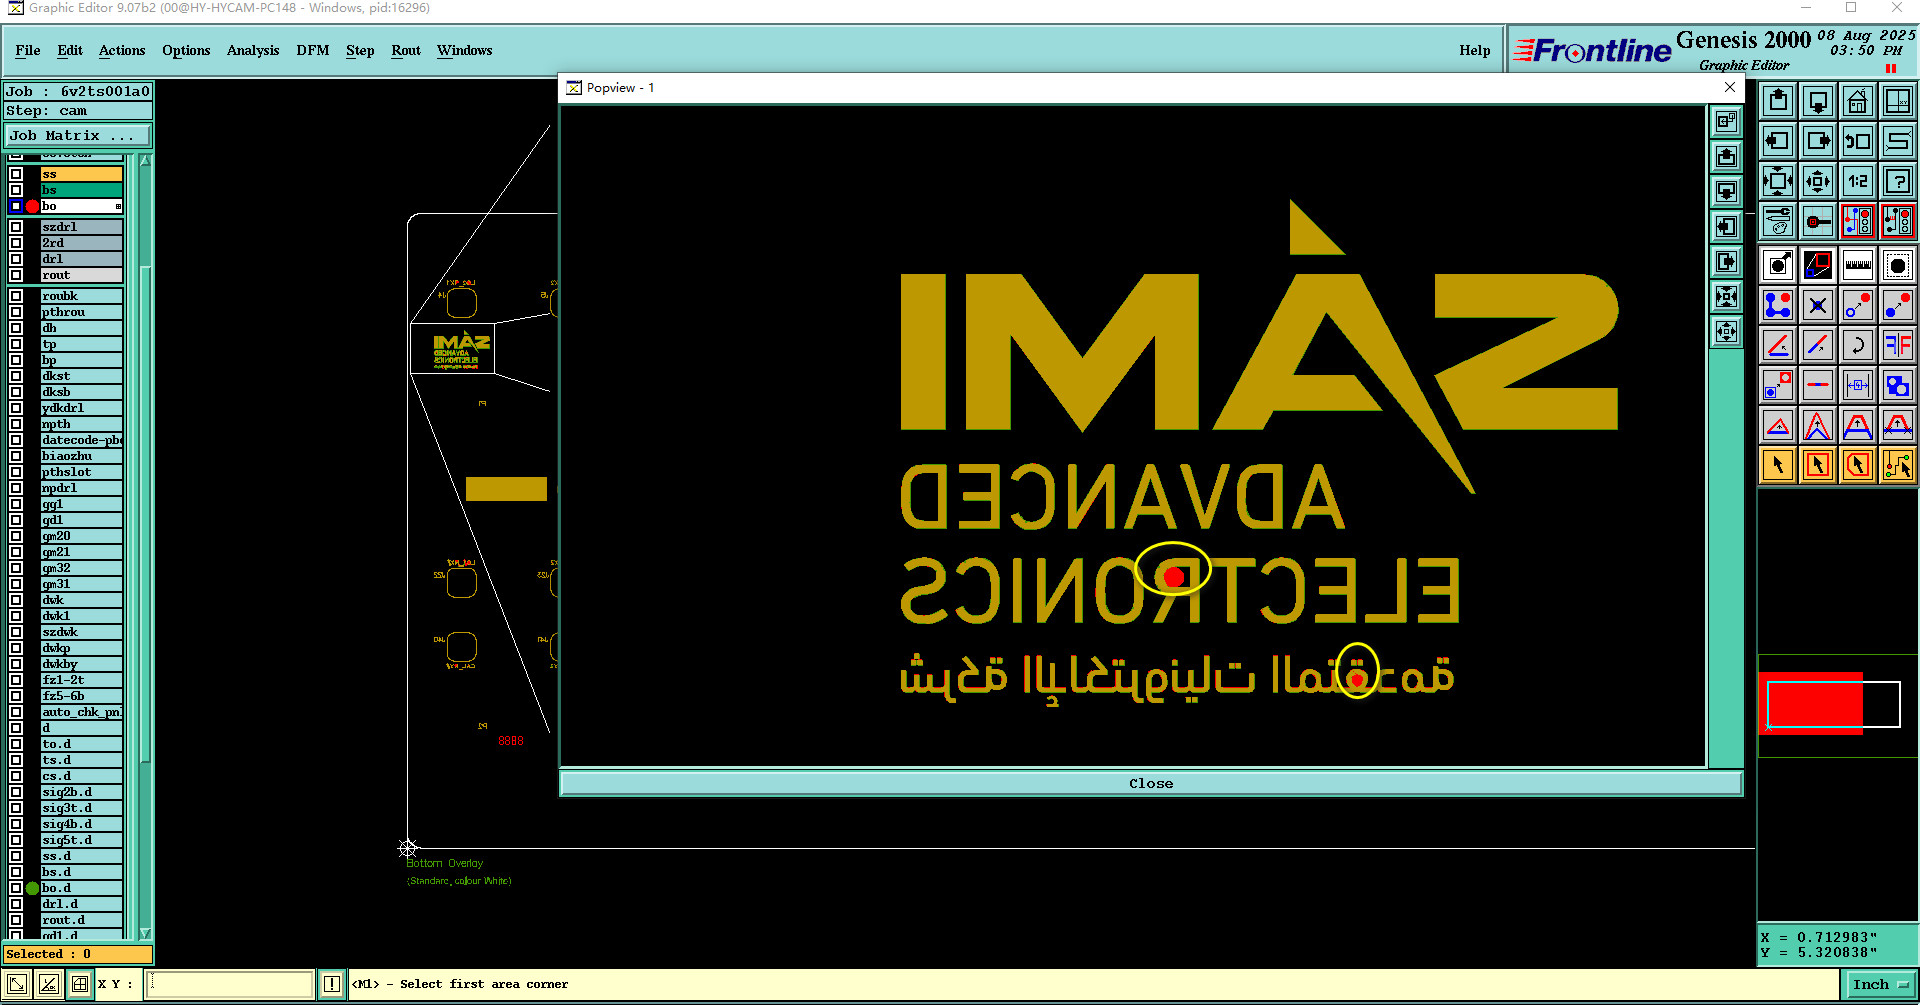The image size is (1920, 1005).
Task: Click the Home view house icon
Action: pos(1858,101)
